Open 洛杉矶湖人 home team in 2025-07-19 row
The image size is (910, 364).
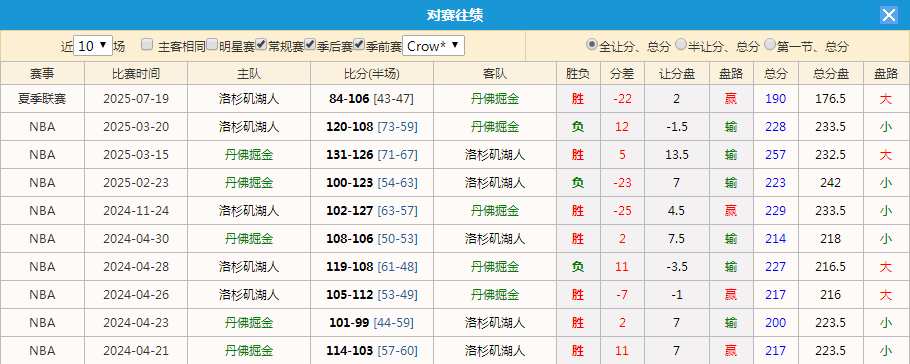[249, 99]
